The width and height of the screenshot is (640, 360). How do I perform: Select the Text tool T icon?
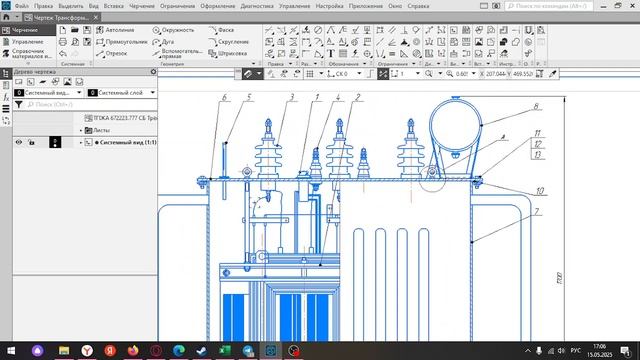[x=330, y=53]
